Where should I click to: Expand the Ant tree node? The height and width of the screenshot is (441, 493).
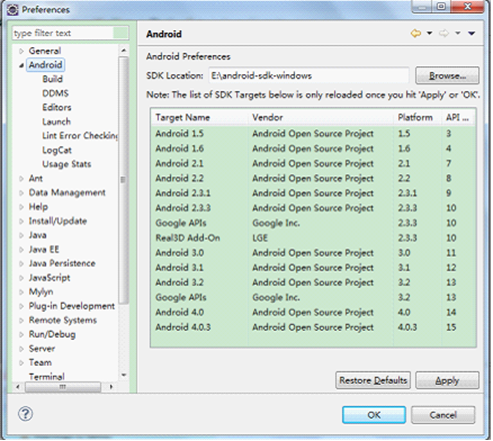(21, 179)
